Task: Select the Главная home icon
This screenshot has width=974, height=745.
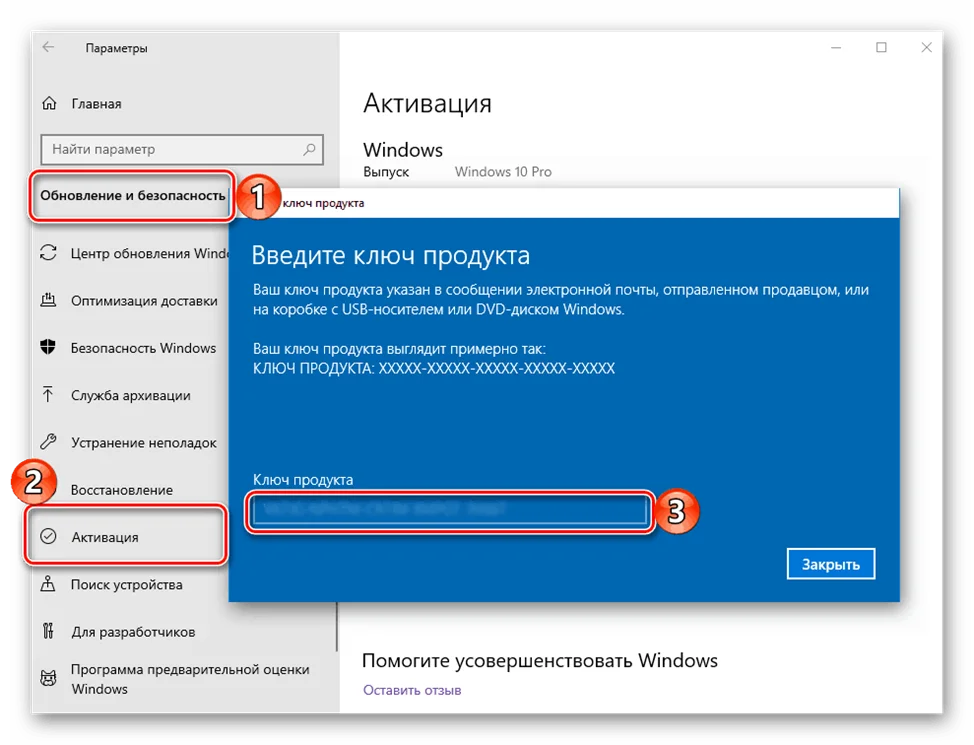Action: [x=48, y=103]
